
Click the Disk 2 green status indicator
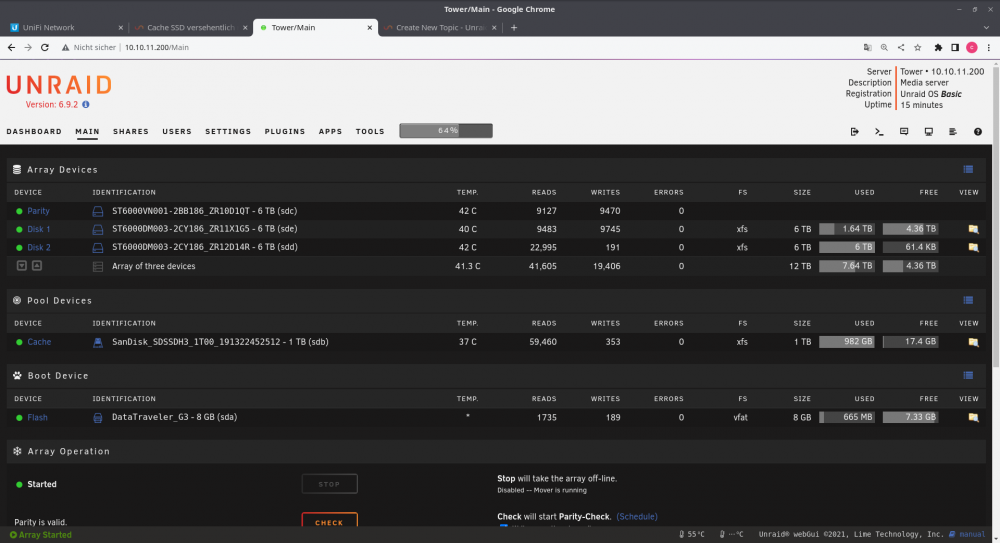(x=19, y=248)
